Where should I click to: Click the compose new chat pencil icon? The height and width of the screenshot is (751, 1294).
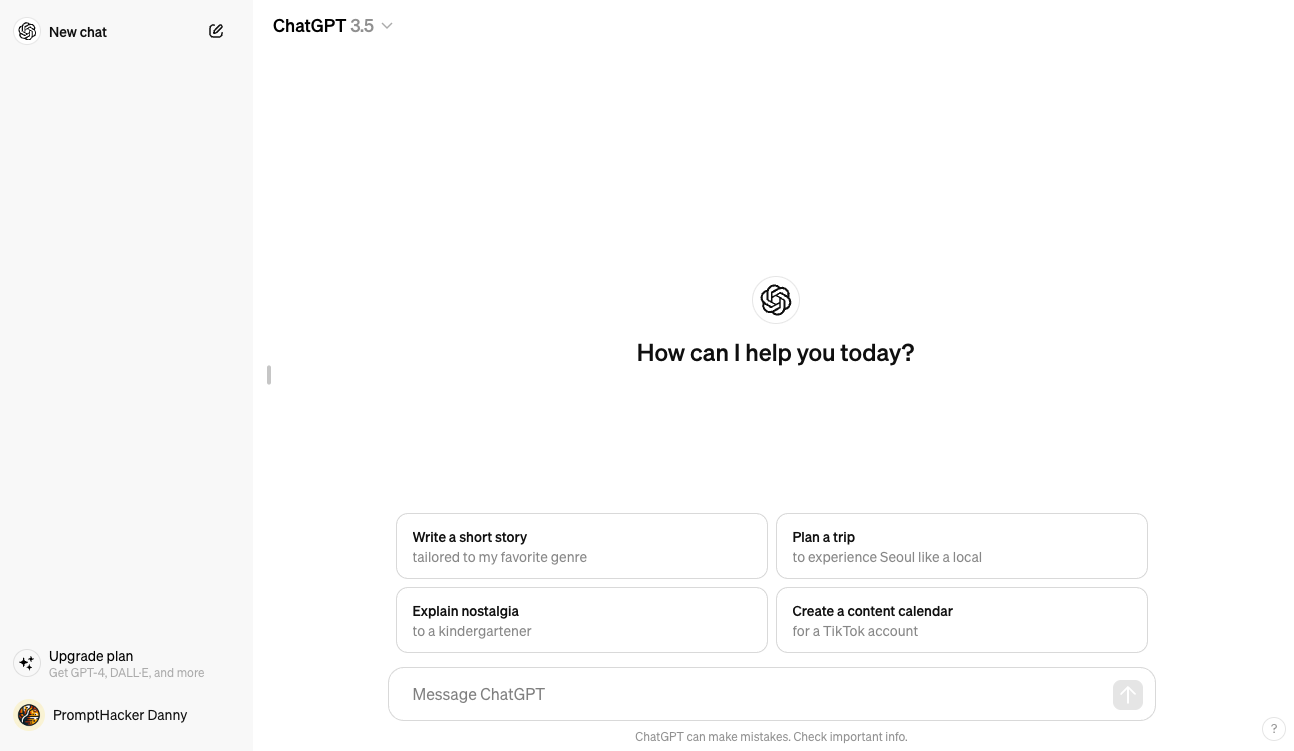point(216,31)
